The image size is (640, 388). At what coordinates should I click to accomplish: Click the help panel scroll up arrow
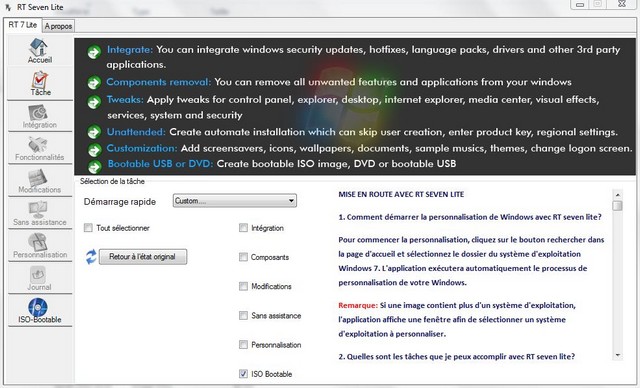click(x=618, y=195)
